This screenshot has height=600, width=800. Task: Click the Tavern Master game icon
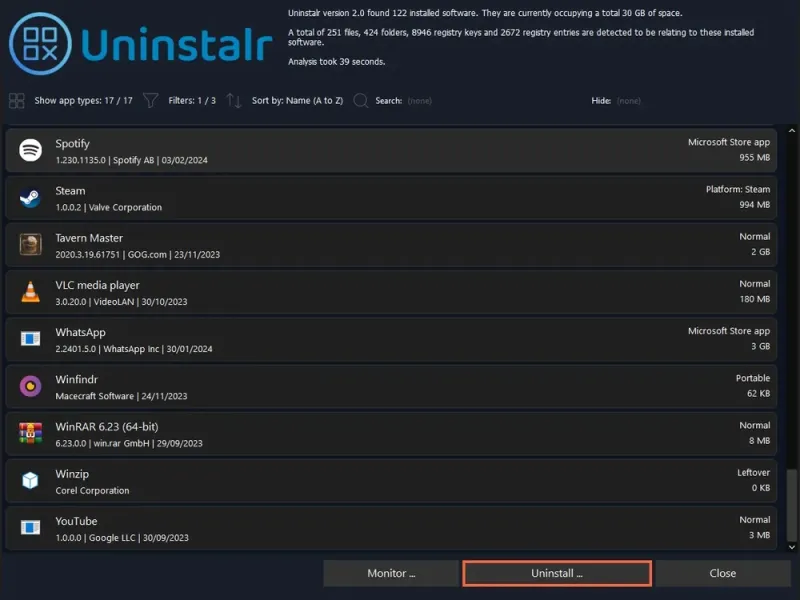tap(31, 244)
